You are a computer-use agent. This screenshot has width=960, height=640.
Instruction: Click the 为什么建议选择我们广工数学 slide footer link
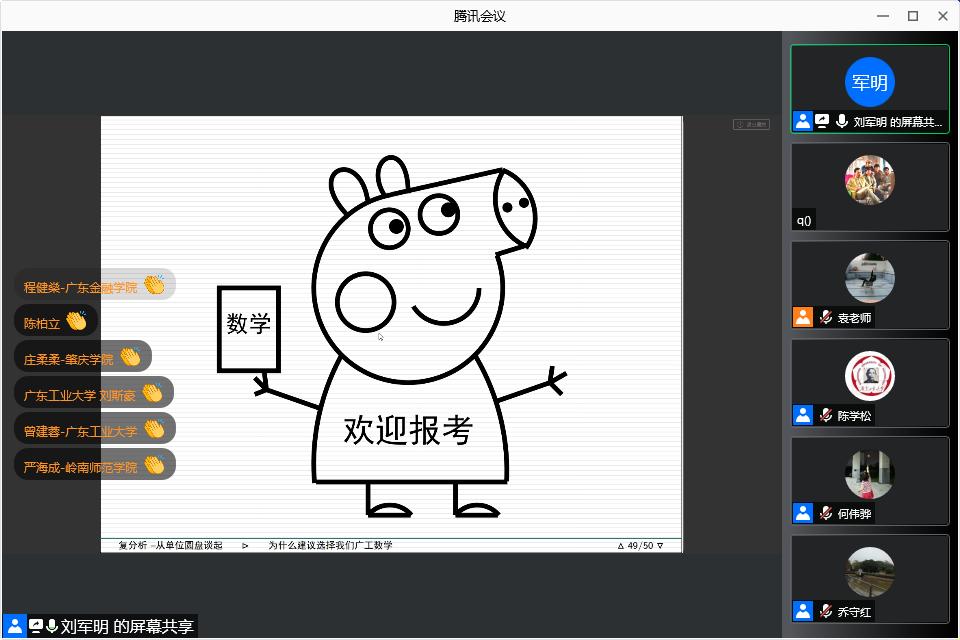330,546
